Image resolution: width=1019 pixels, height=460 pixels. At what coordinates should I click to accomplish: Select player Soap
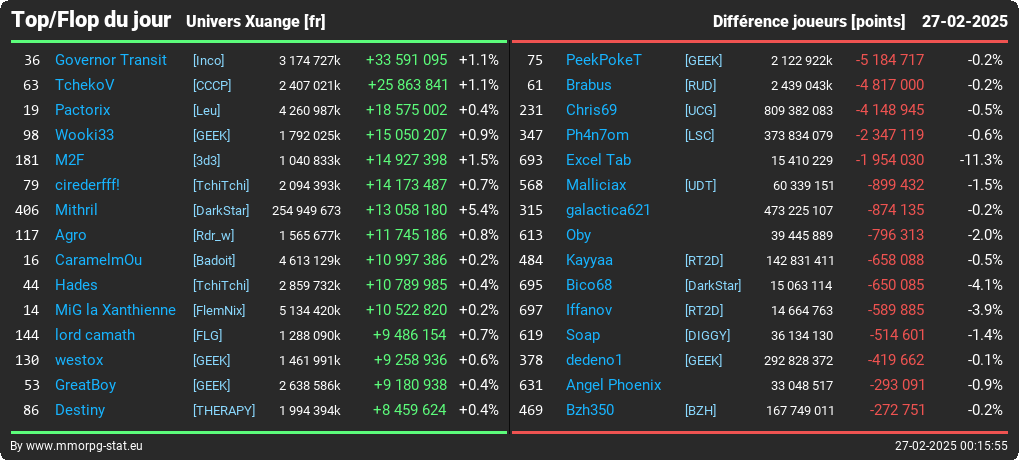point(583,335)
